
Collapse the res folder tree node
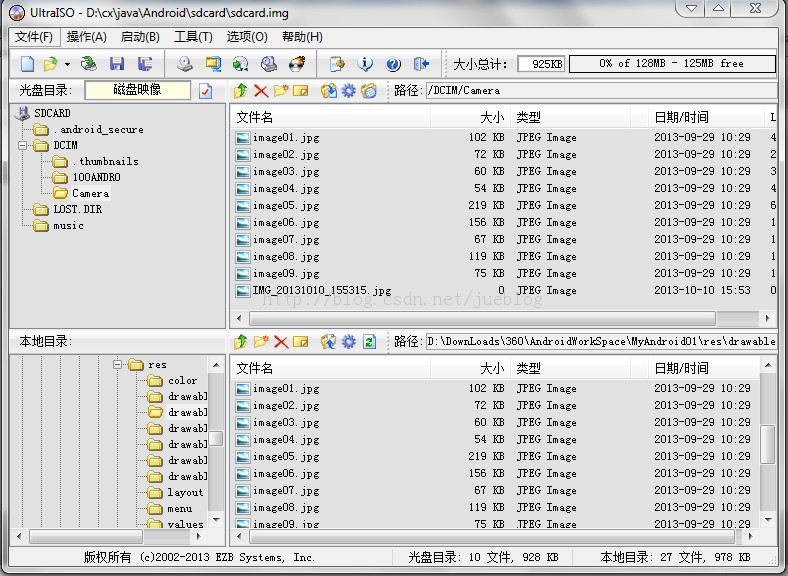tap(118, 364)
